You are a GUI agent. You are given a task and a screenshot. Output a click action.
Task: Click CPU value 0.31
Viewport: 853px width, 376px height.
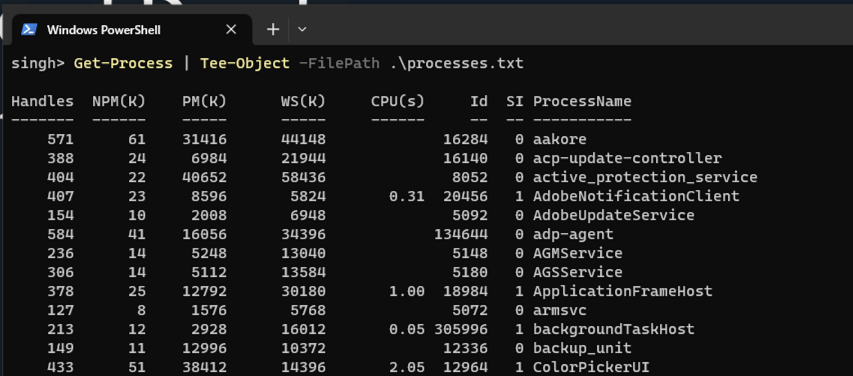click(407, 196)
